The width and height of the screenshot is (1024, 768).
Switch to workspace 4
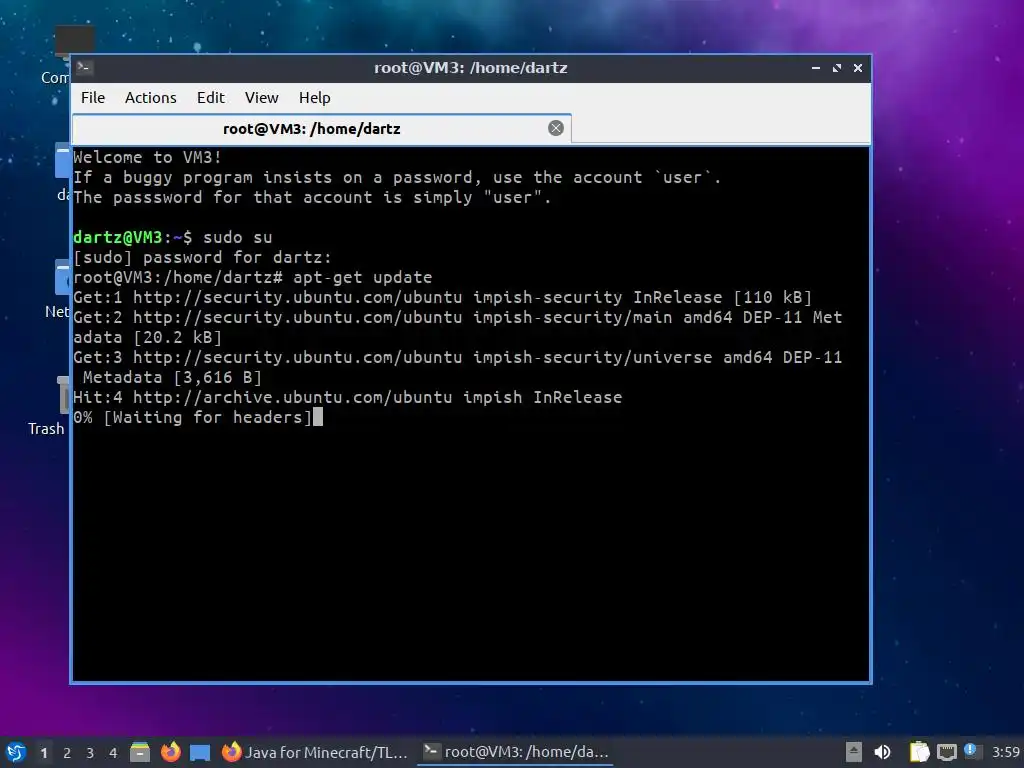(x=113, y=753)
